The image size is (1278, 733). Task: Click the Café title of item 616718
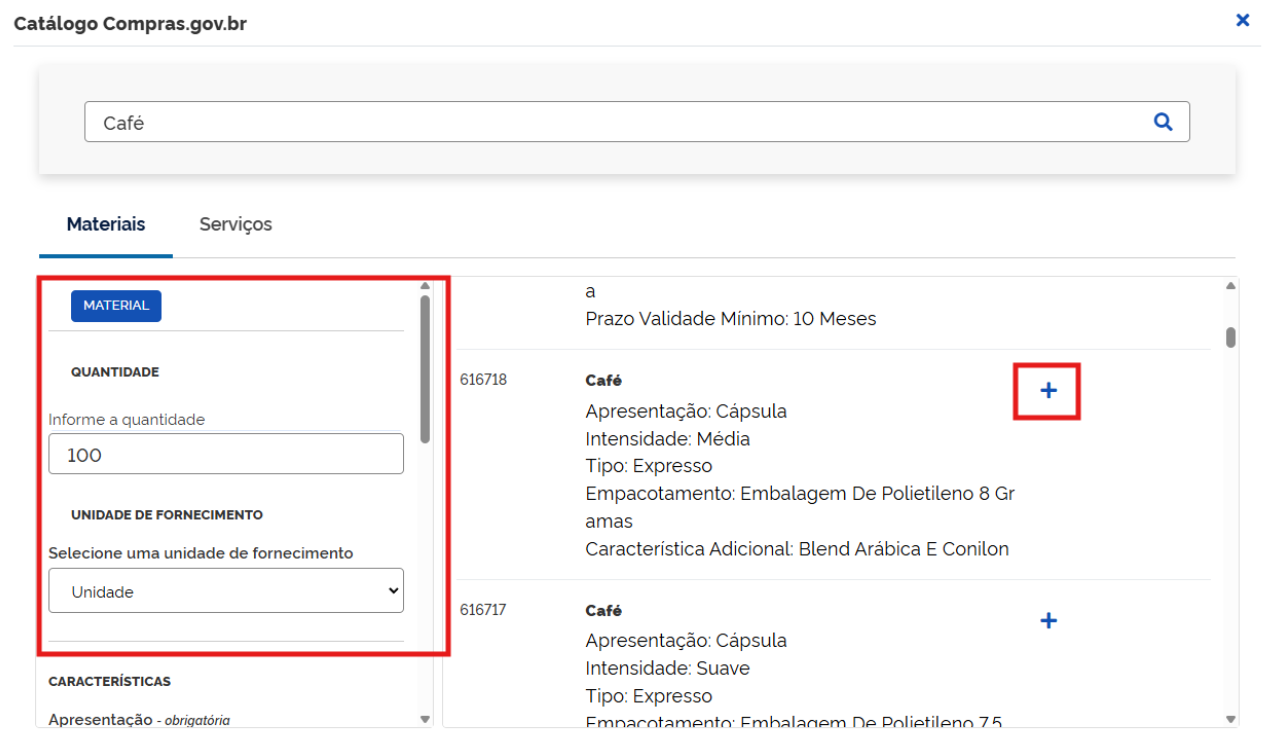pos(603,381)
